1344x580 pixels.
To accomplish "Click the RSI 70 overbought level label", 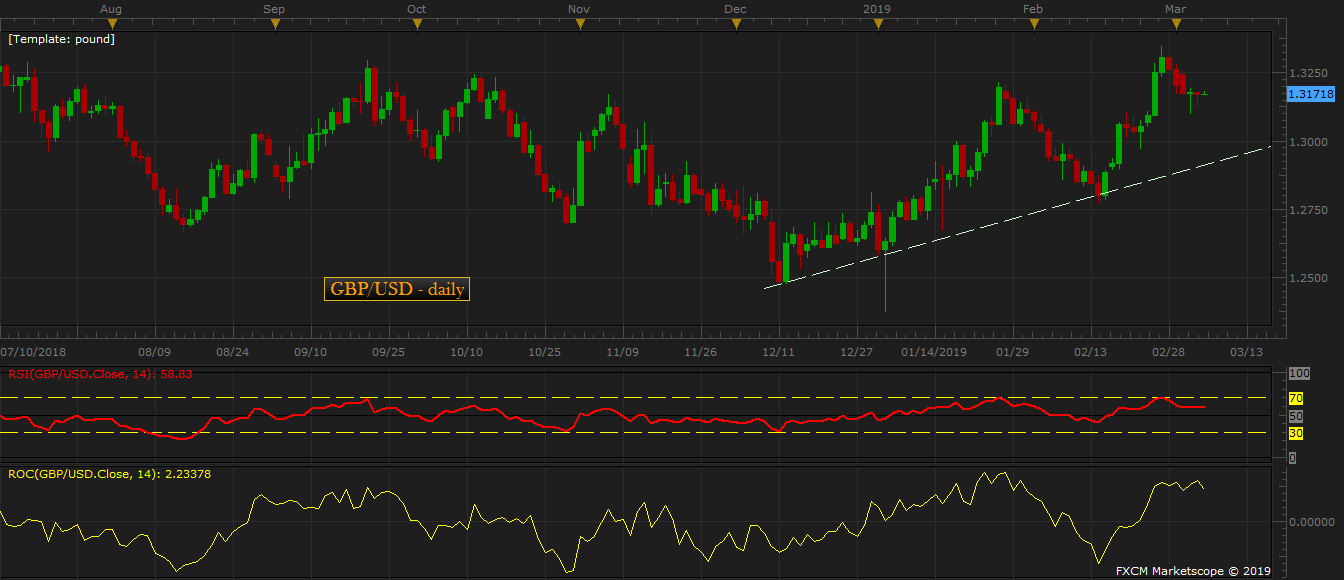I will coord(1297,398).
